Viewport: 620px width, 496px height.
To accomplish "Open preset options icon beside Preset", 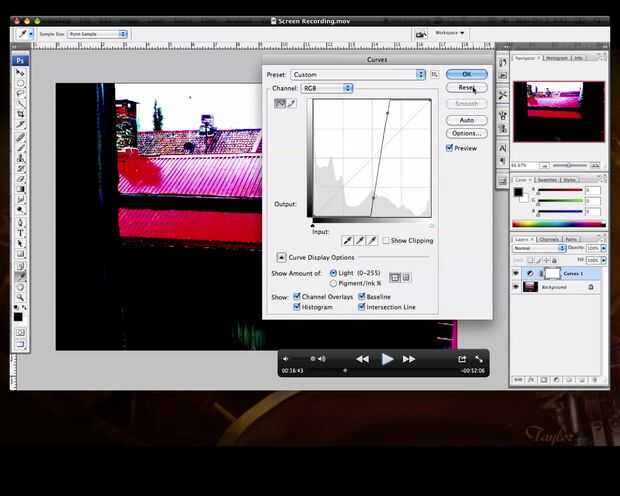I will (435, 74).
